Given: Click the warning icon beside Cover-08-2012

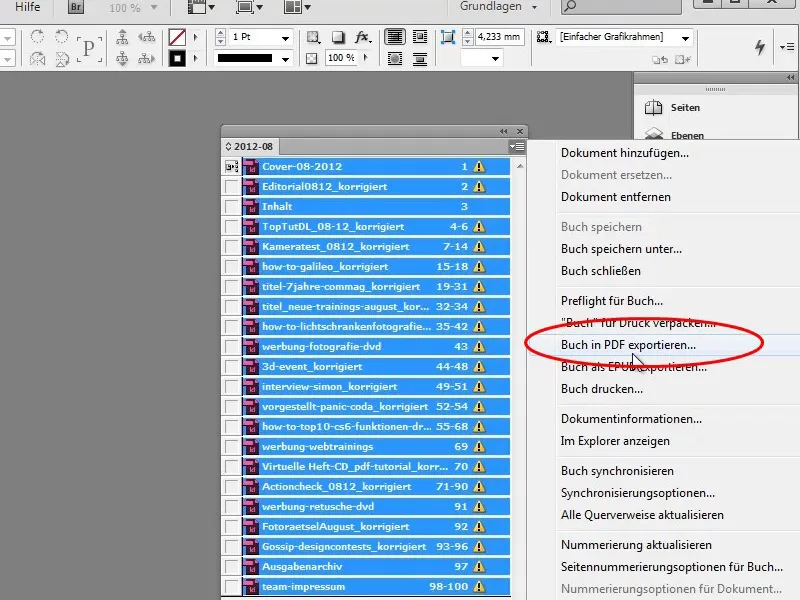Looking at the screenshot, I should coord(479,167).
